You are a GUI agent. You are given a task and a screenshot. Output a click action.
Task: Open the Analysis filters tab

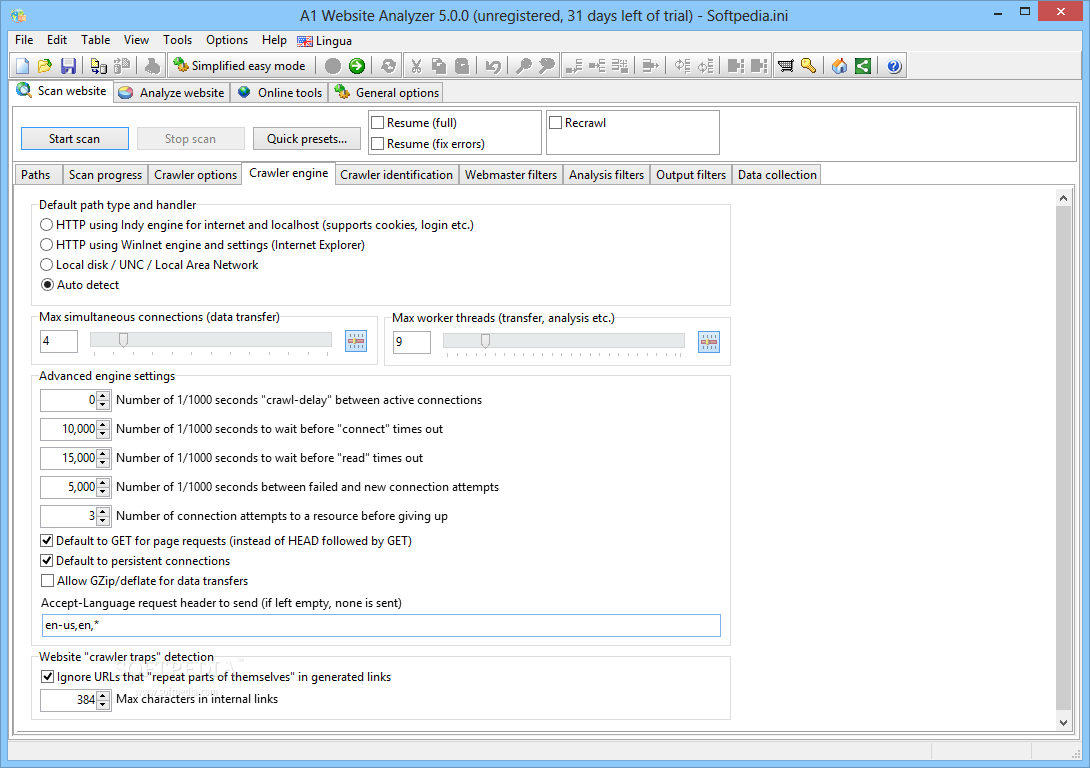tap(606, 175)
